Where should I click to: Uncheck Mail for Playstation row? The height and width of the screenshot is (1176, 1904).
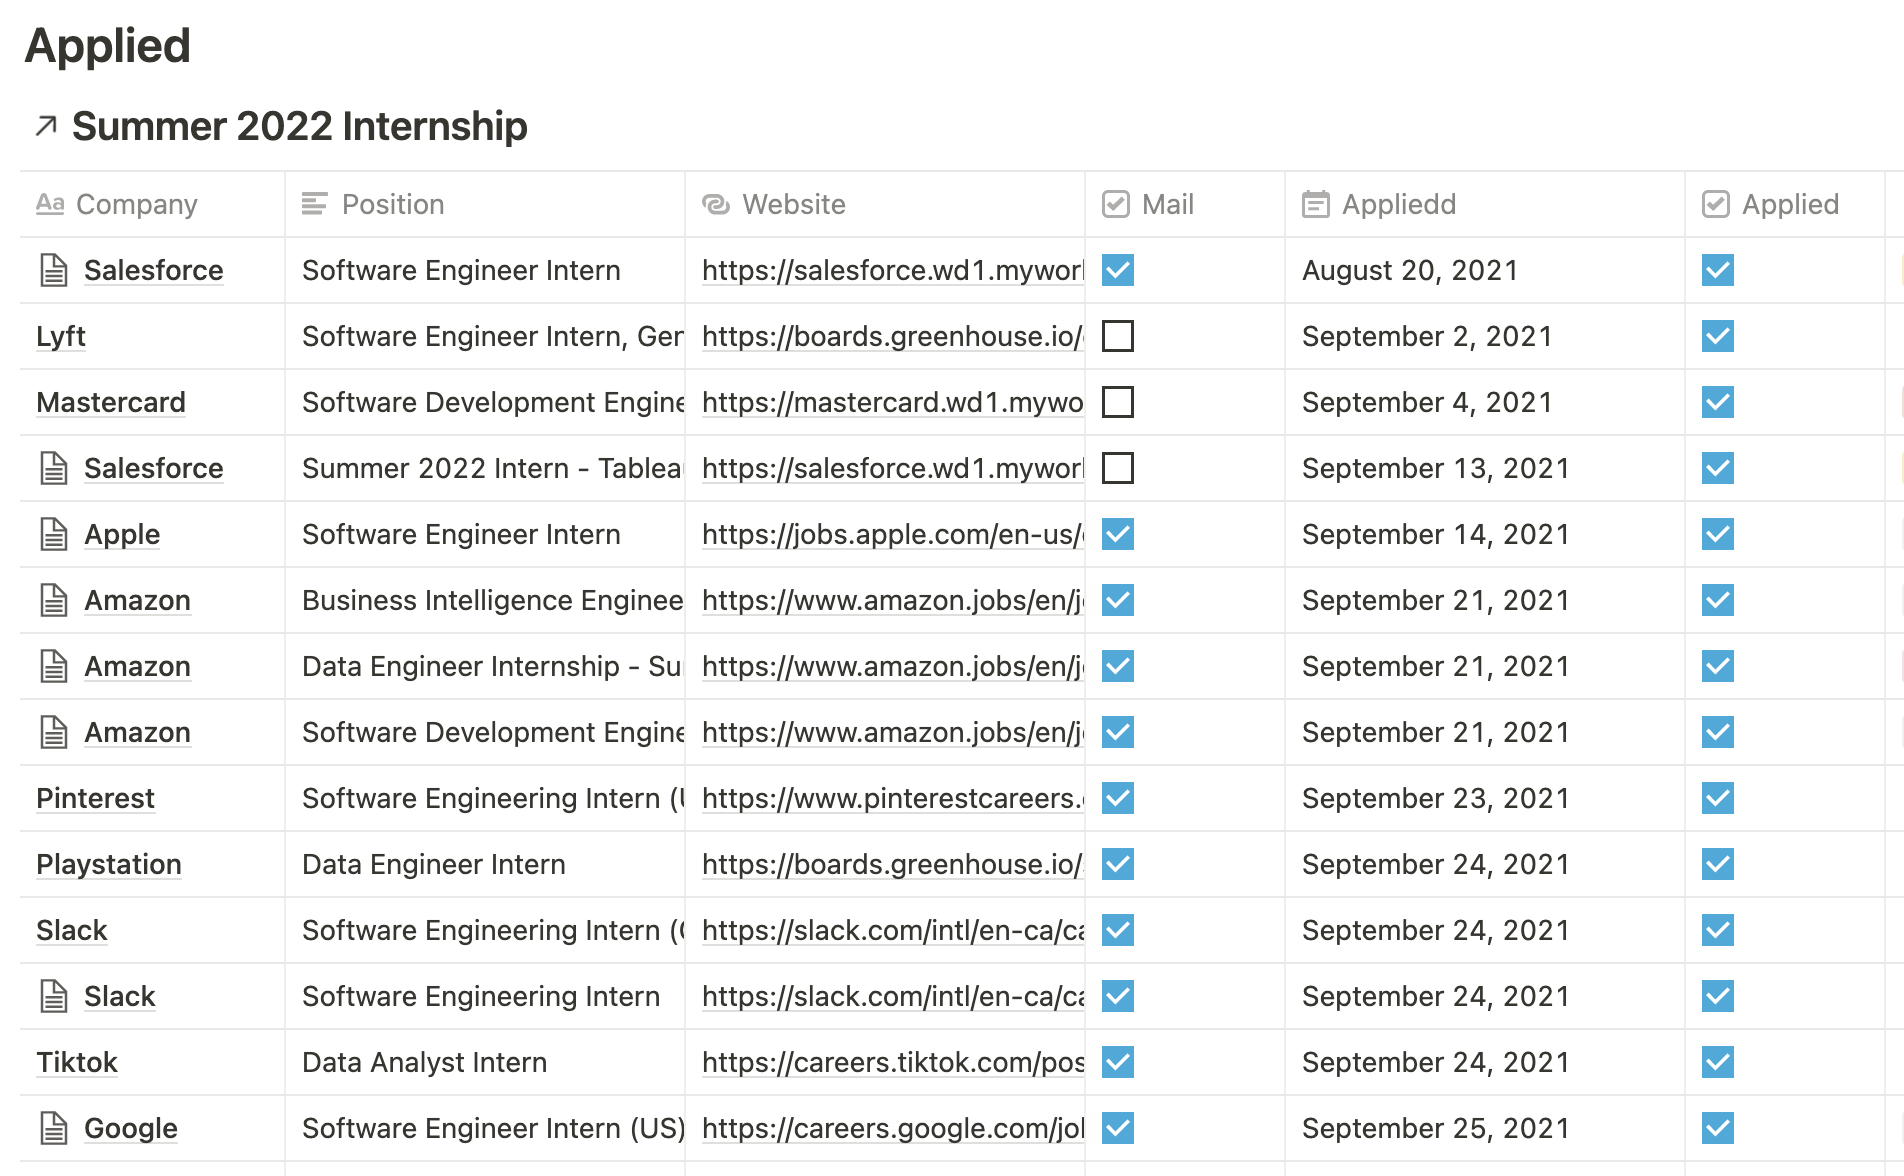click(1118, 864)
